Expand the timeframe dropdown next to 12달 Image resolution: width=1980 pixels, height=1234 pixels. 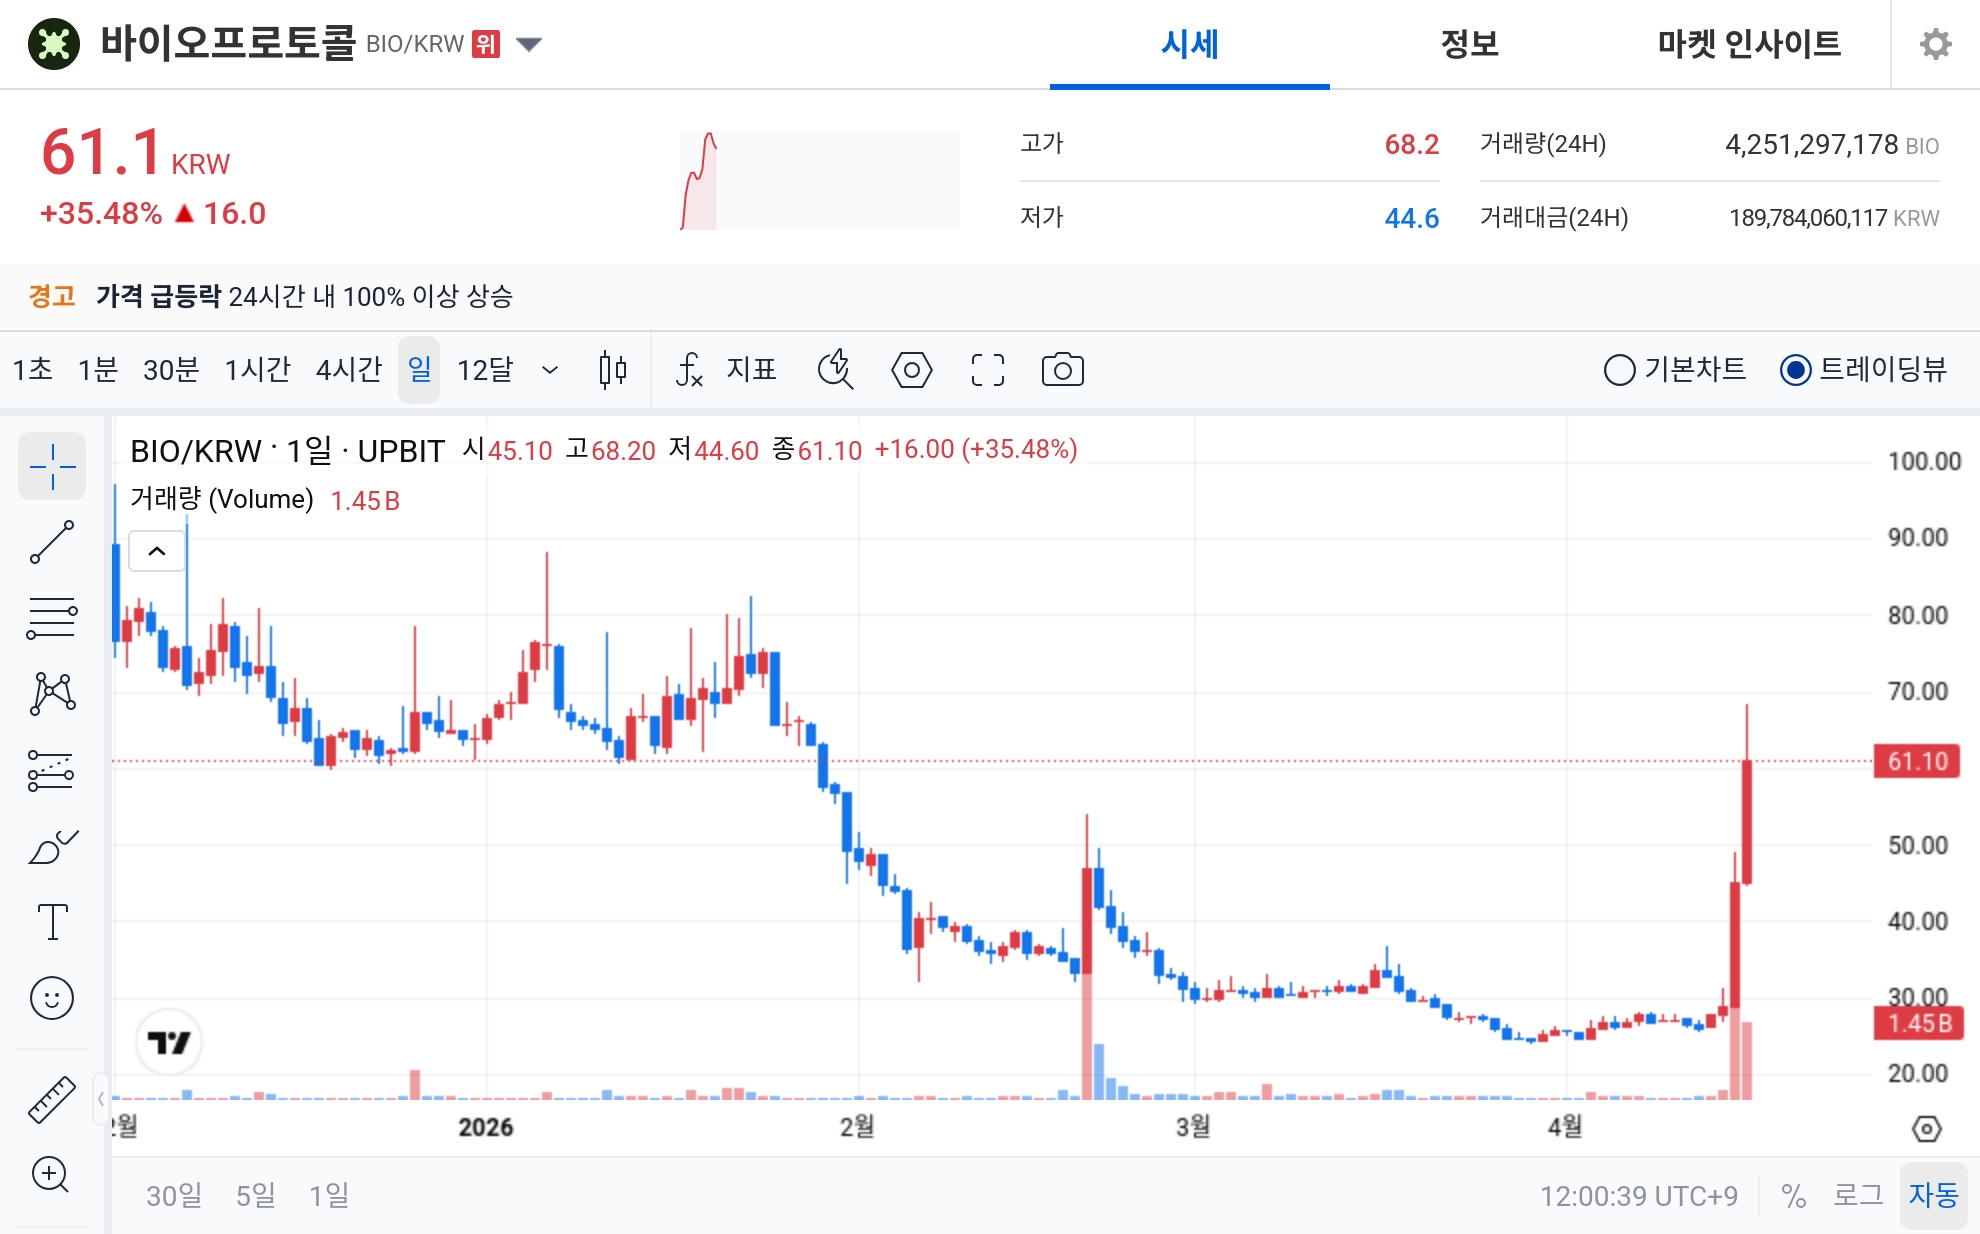(549, 370)
